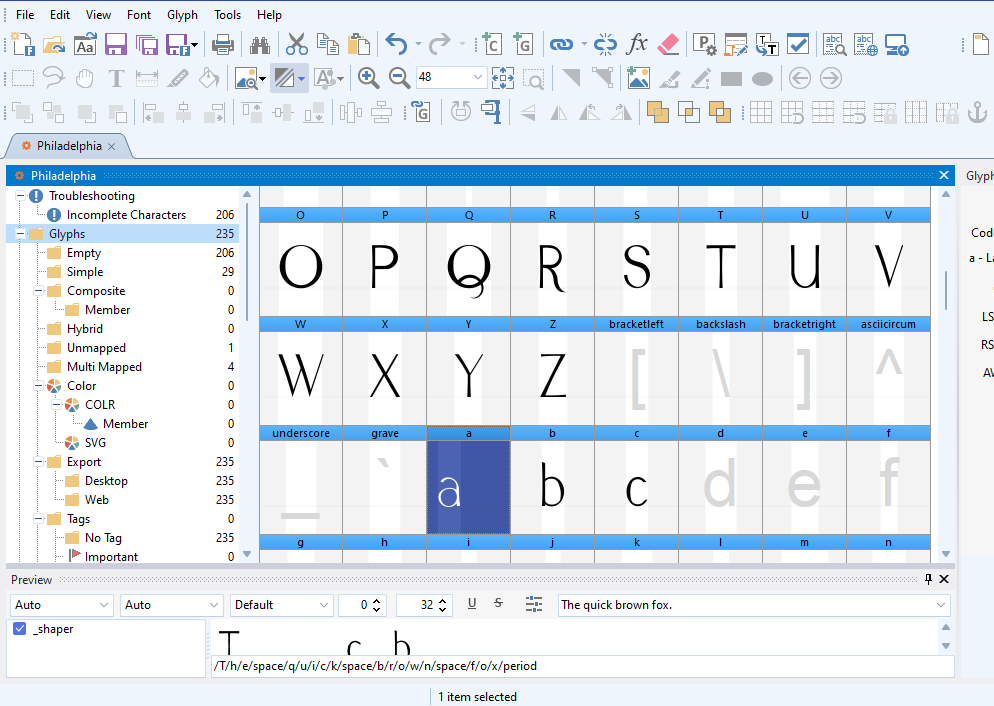Toggle underline in the Preview panel

[472, 604]
